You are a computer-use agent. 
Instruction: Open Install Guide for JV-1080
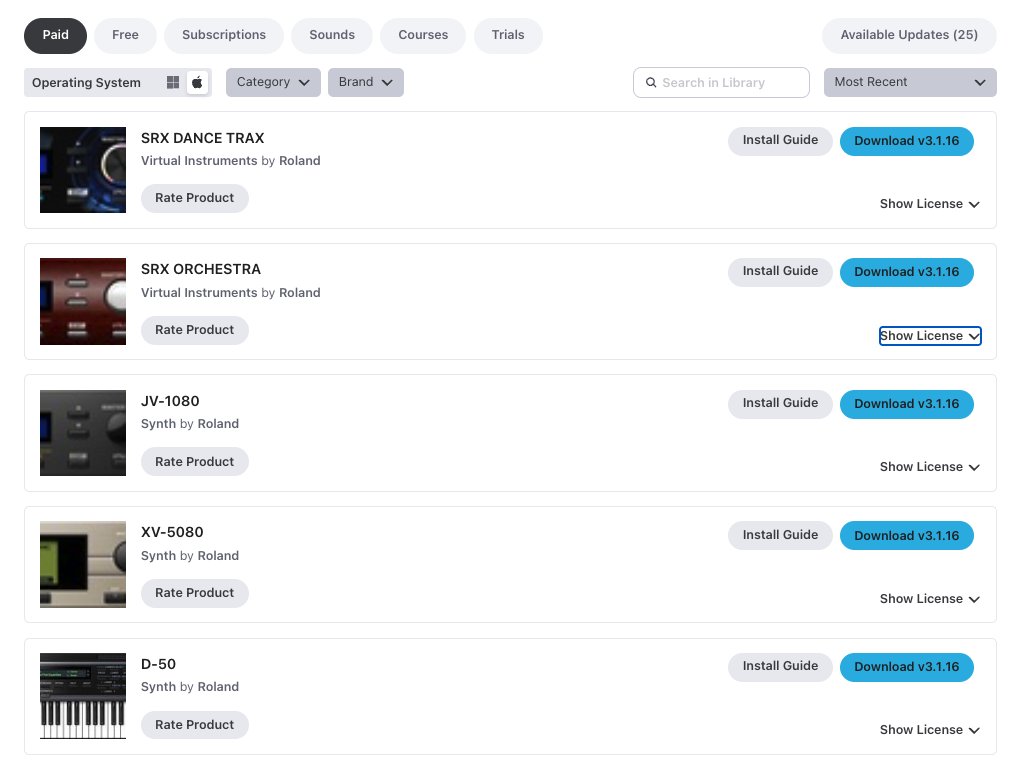(x=780, y=404)
